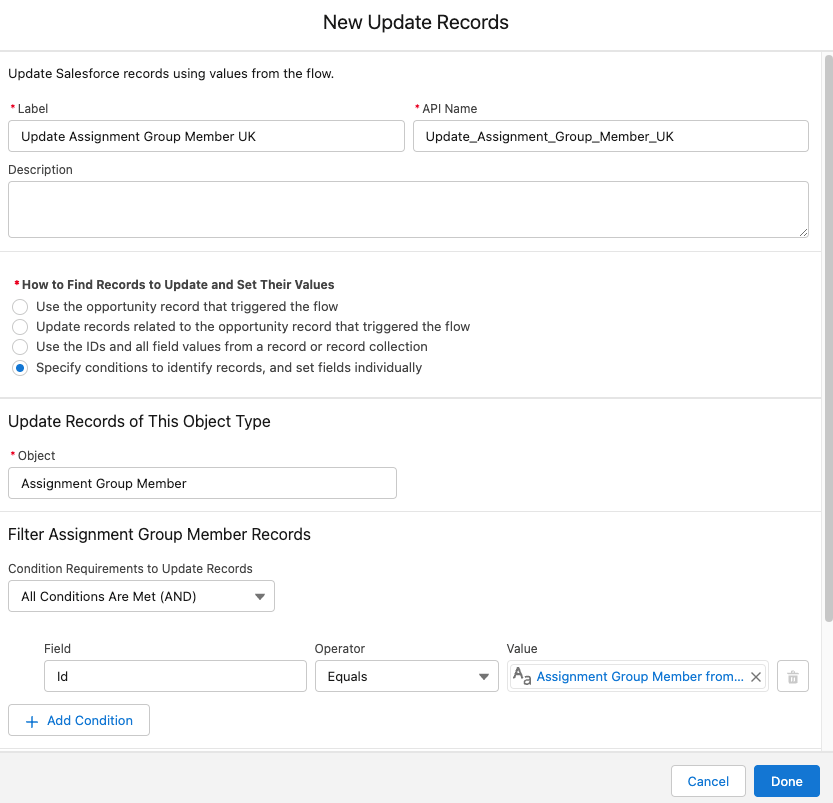Screen dimensions: 833x803
Task: Click the text-type icon in Value field
Action: pos(522,677)
